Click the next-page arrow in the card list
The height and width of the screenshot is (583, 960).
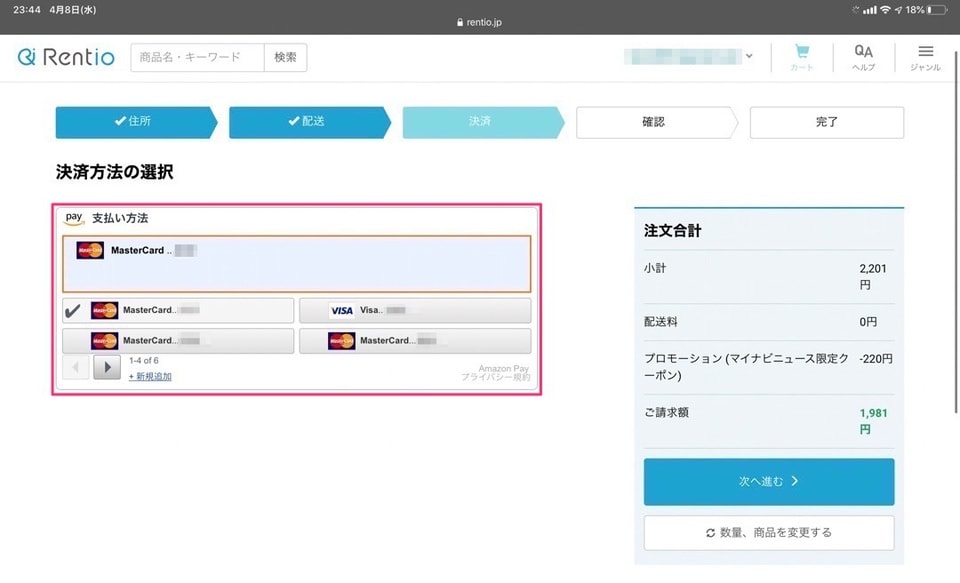point(106,366)
